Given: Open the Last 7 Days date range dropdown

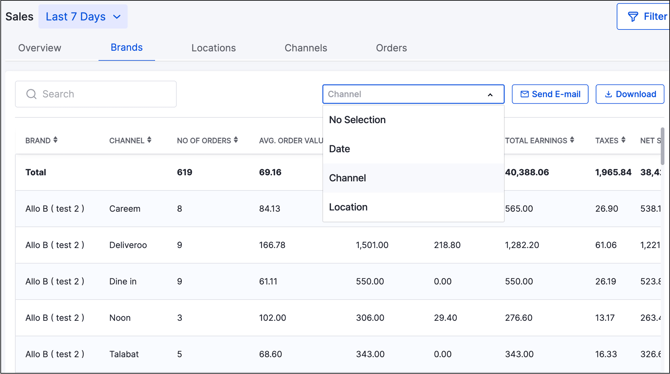Looking at the screenshot, I should coord(83,17).
